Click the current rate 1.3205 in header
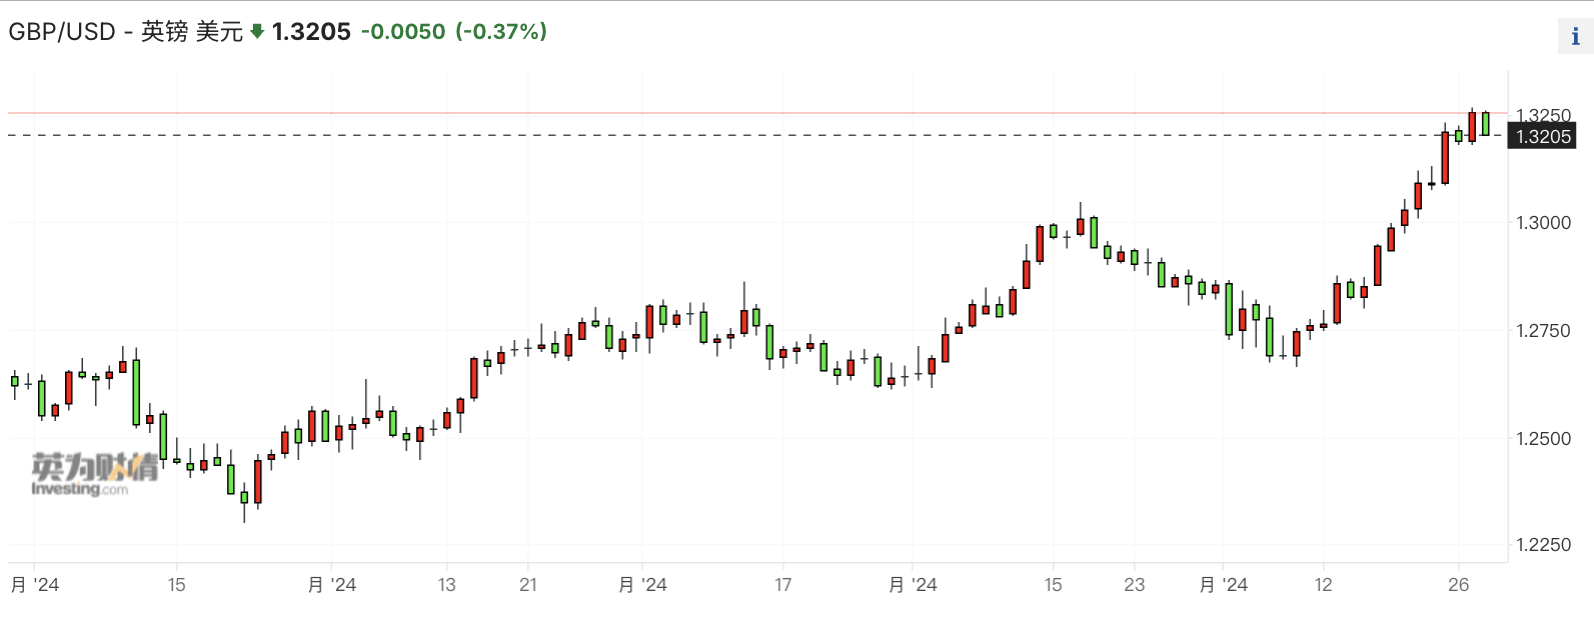This screenshot has height=634, width=1594. click(311, 32)
